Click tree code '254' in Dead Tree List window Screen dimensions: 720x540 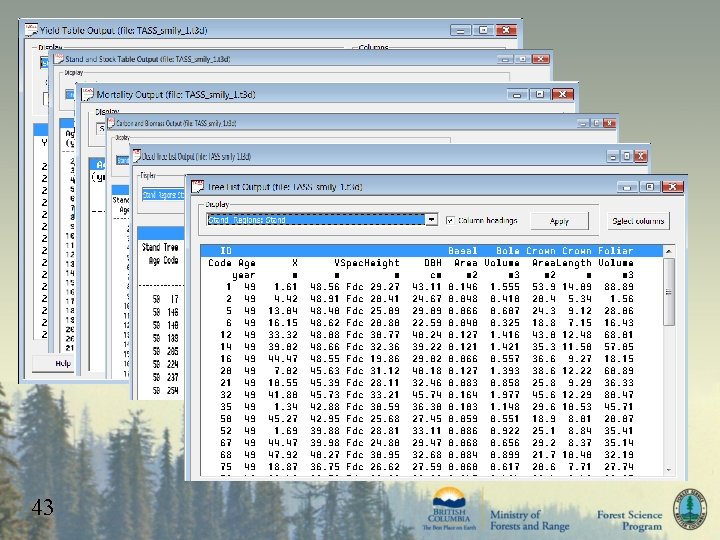(x=173, y=390)
